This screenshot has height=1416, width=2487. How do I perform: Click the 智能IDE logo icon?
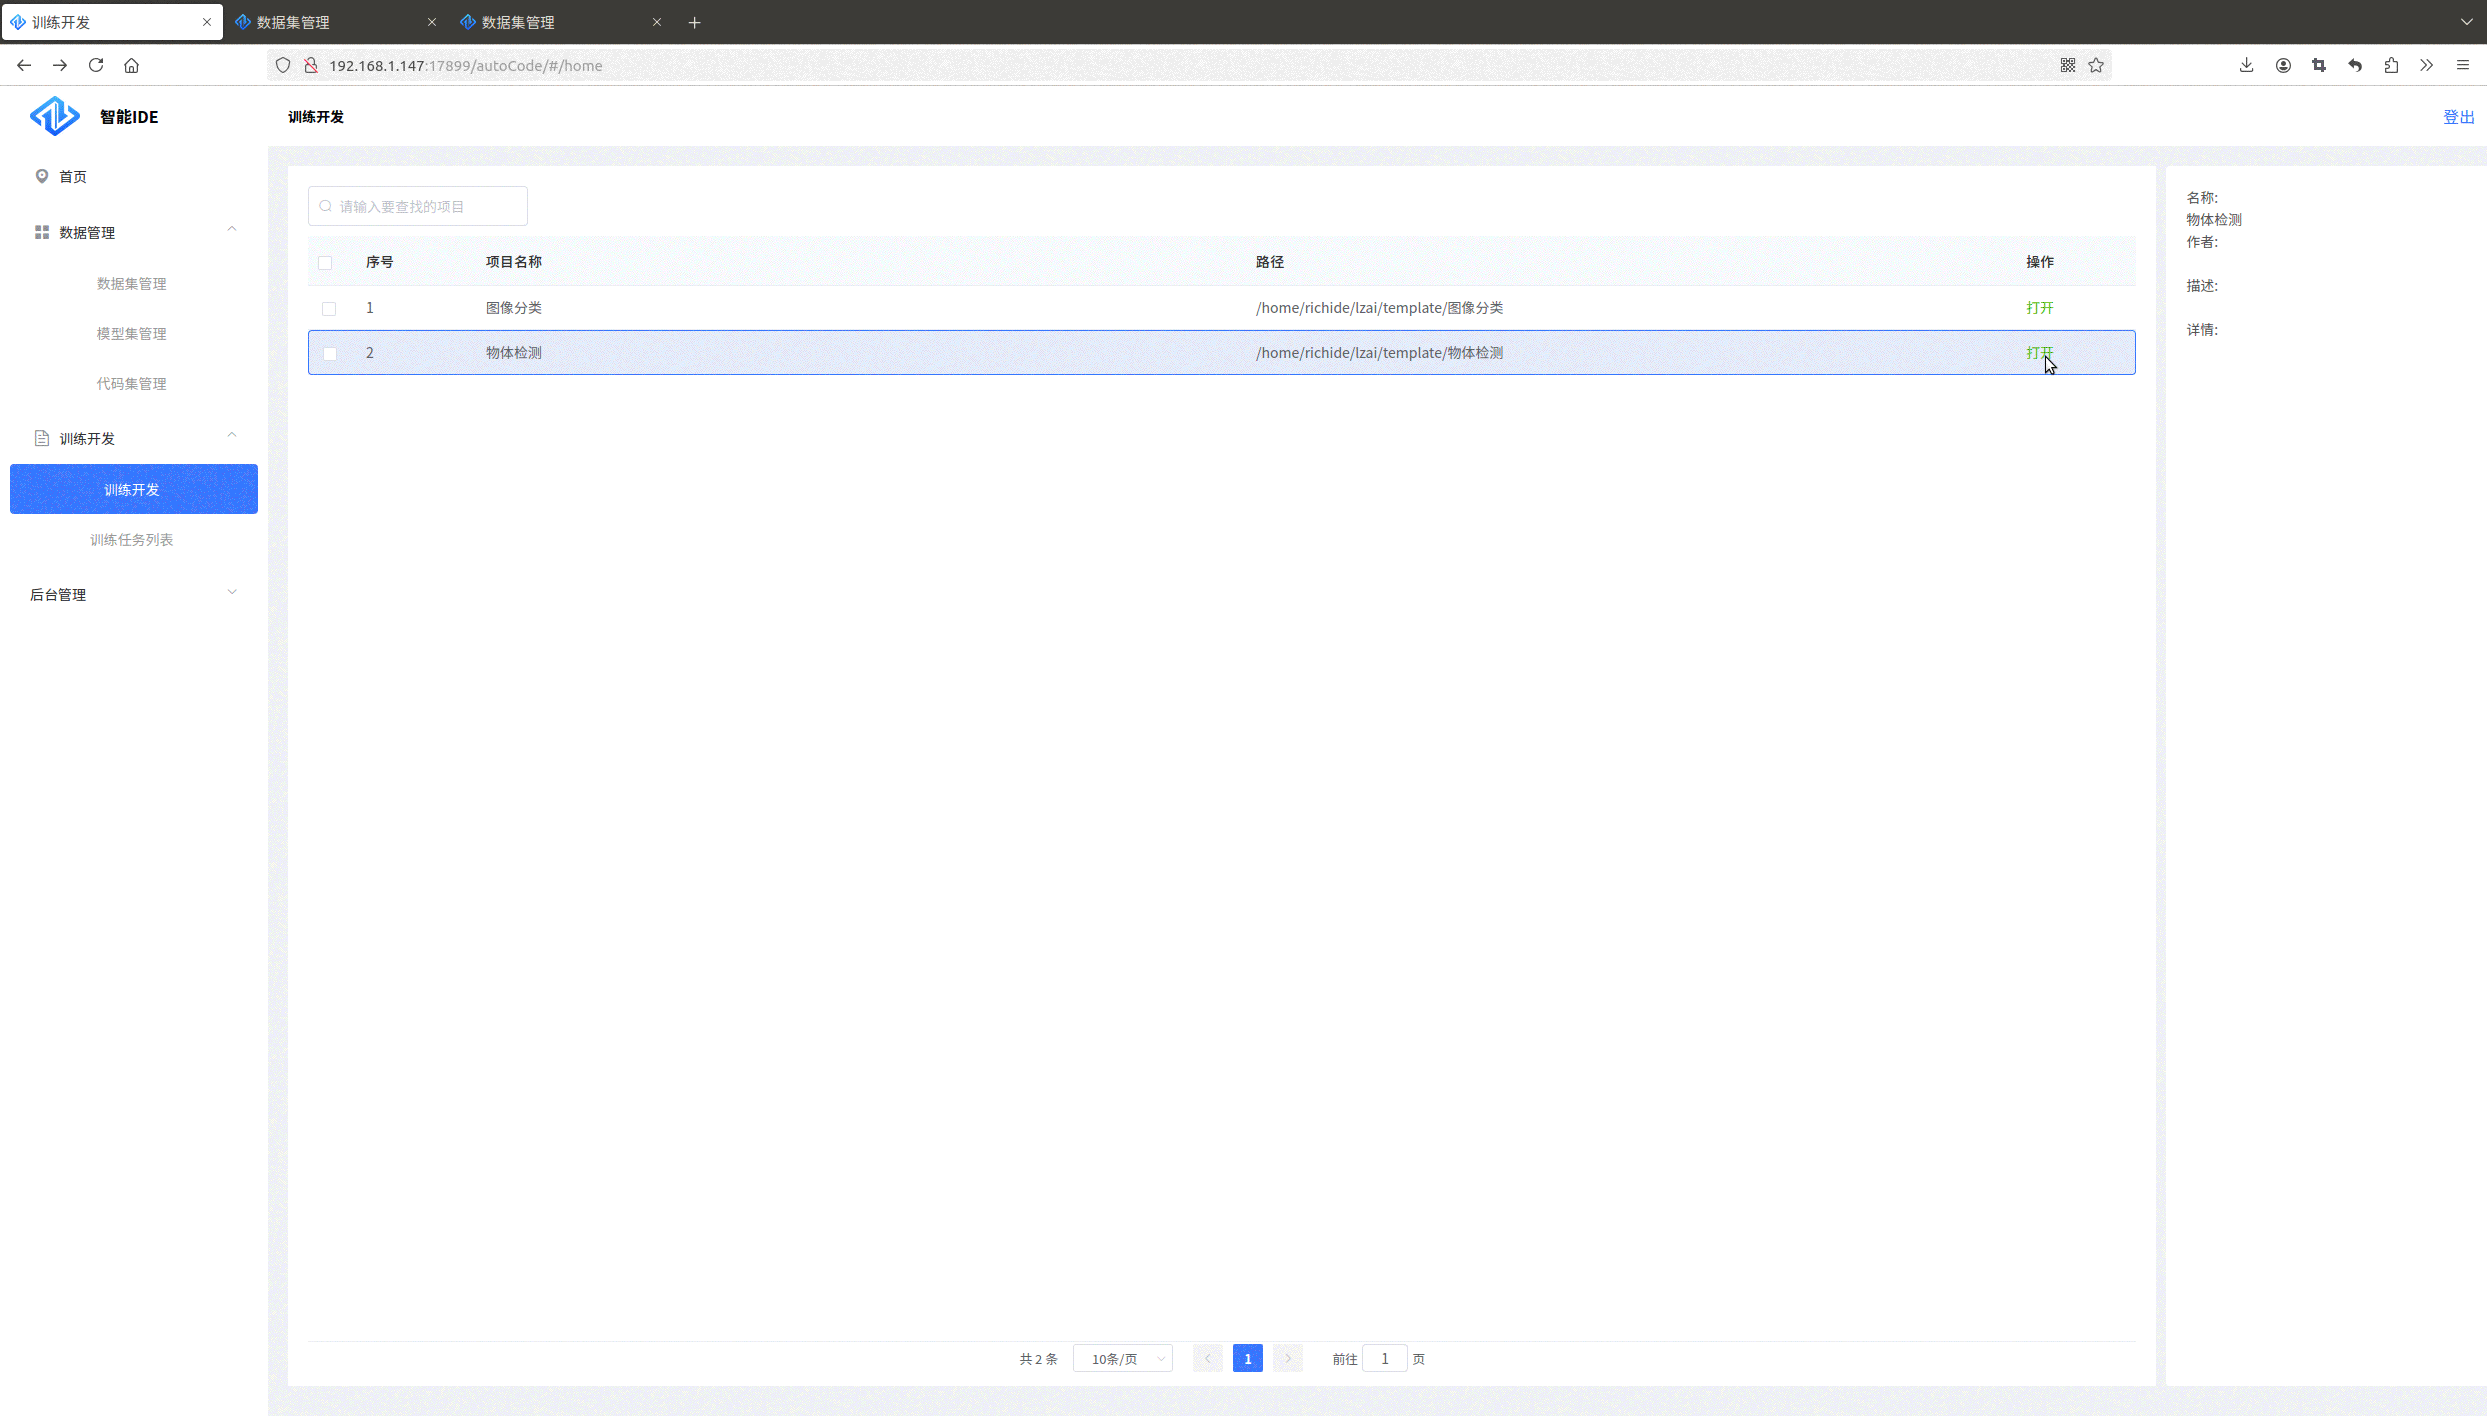(x=54, y=116)
